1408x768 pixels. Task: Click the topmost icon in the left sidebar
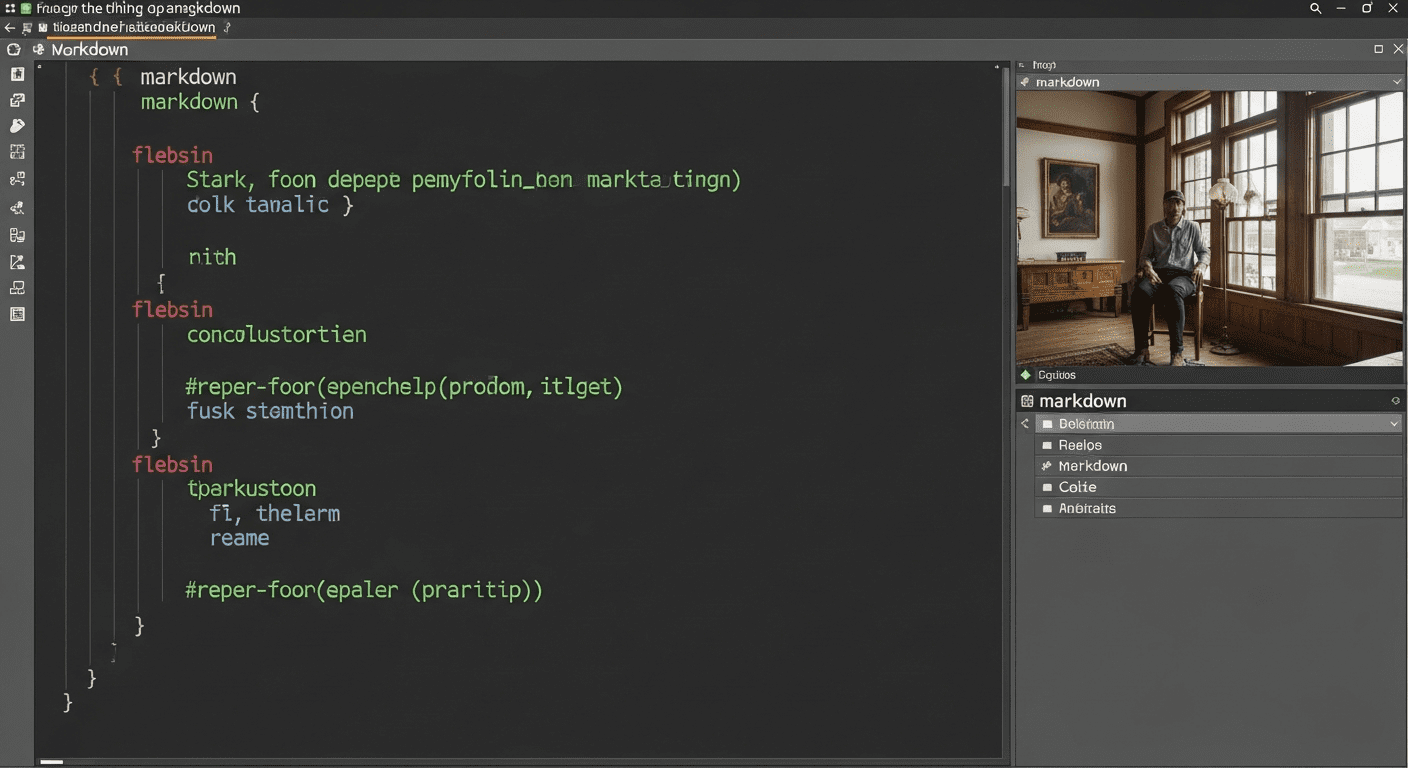pos(17,74)
